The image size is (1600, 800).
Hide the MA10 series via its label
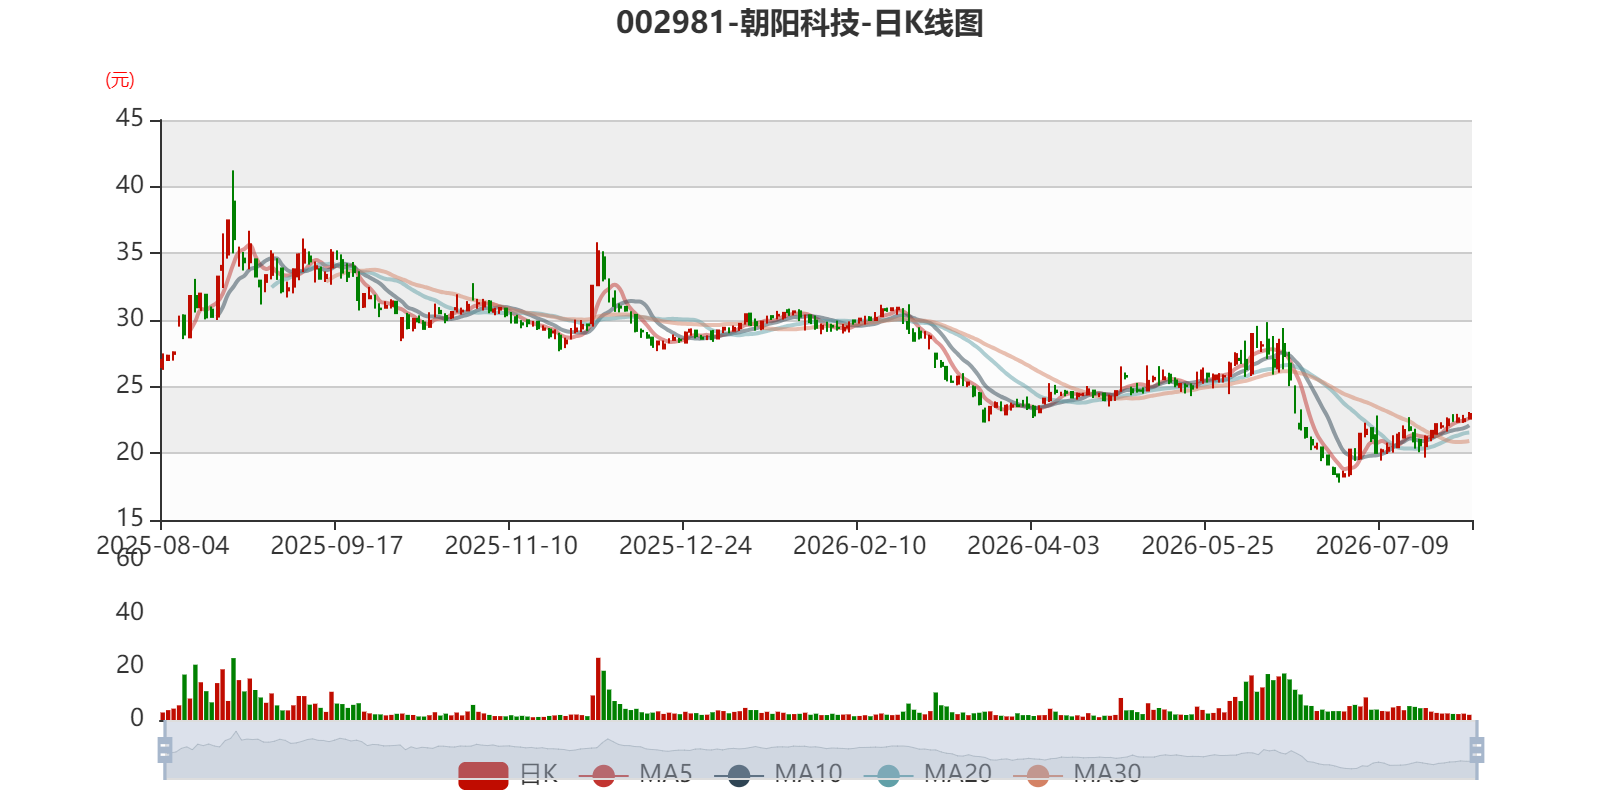[808, 774]
